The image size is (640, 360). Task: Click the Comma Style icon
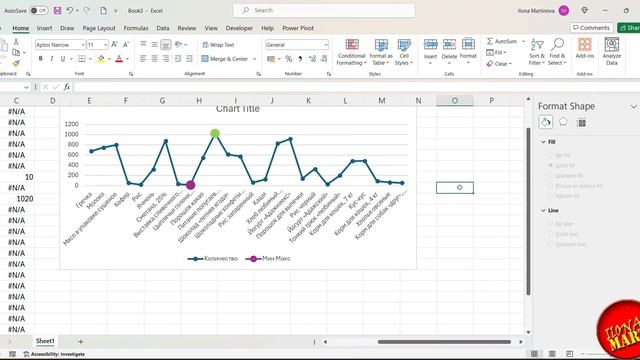click(300, 59)
